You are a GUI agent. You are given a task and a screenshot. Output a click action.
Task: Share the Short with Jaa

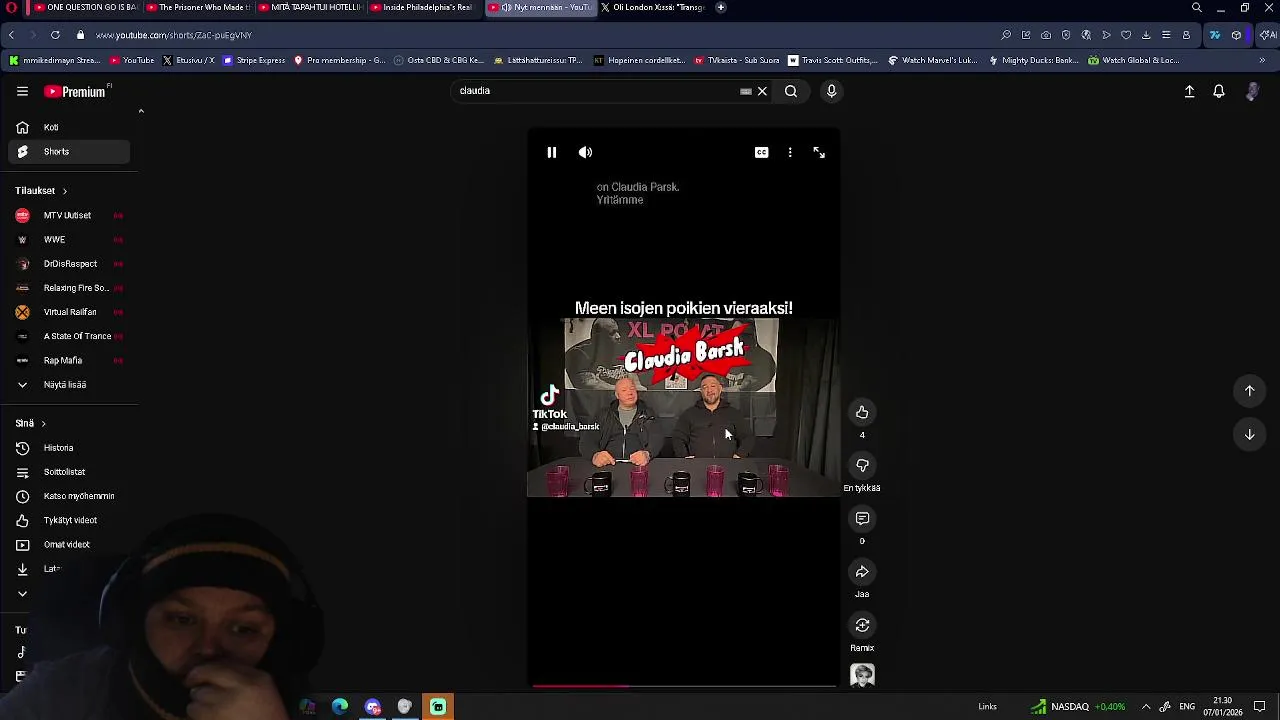coord(862,571)
